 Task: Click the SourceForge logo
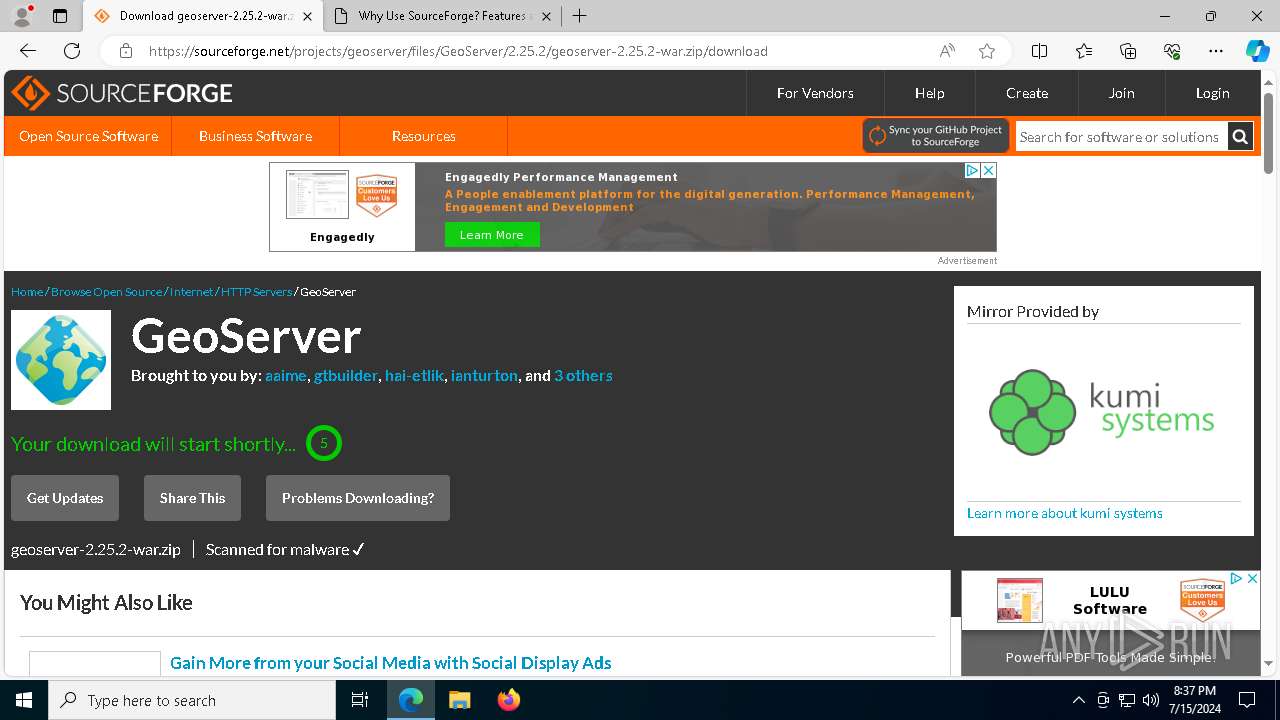pyautogui.click(x=122, y=93)
